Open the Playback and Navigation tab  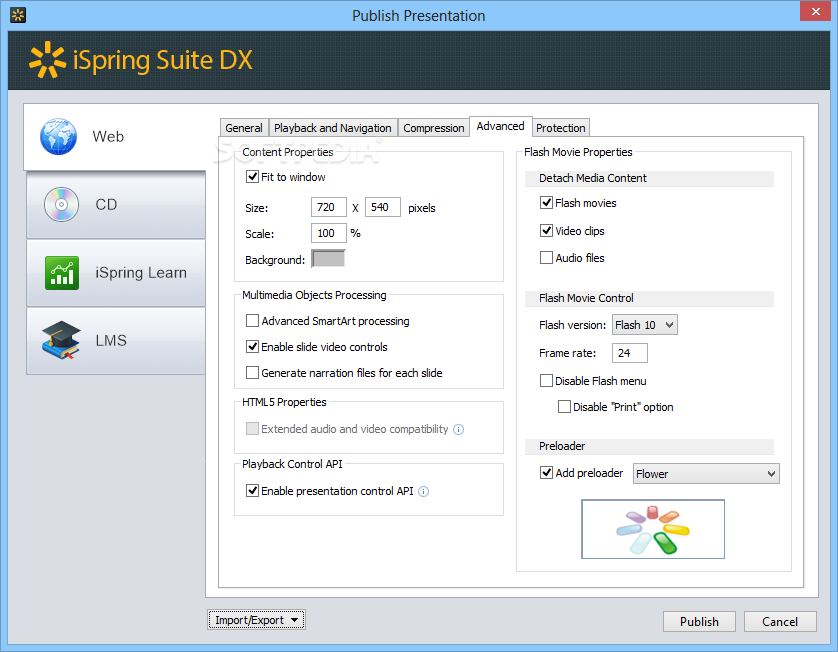click(x=333, y=128)
